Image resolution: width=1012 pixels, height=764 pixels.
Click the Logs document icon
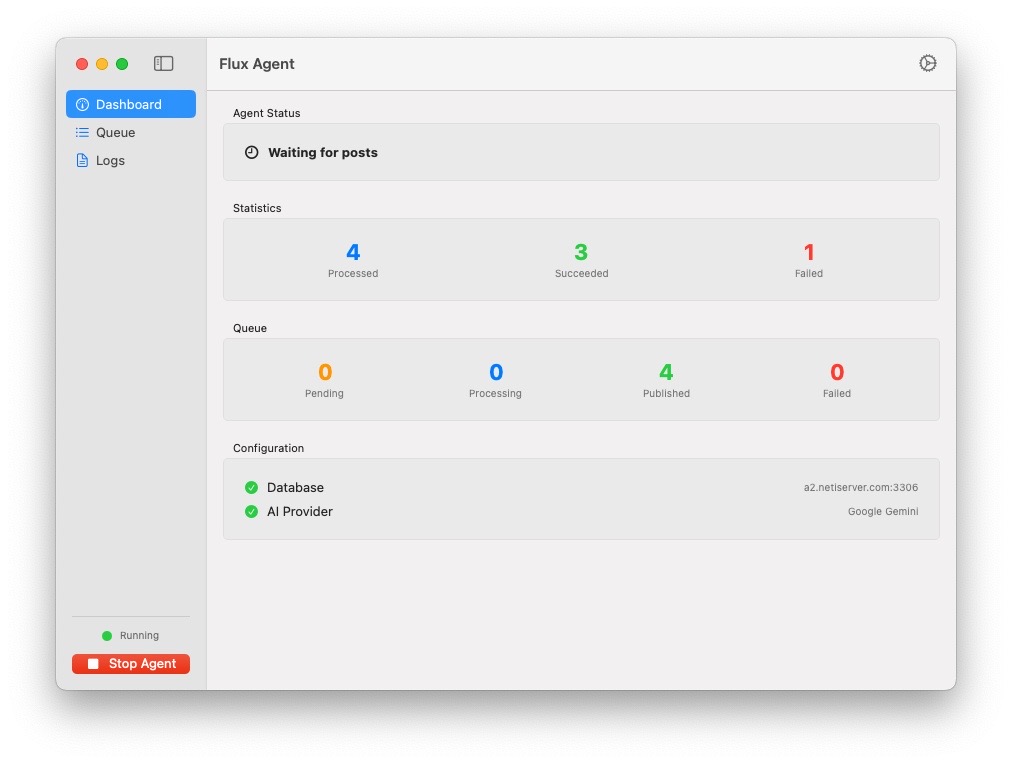click(x=82, y=160)
